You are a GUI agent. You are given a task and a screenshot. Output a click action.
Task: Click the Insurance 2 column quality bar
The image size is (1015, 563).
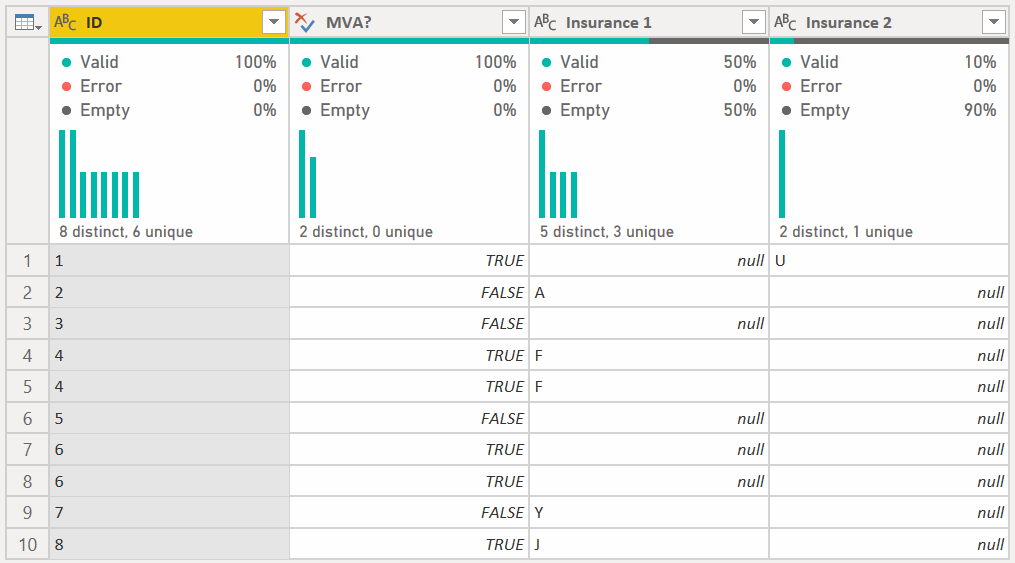[889, 41]
